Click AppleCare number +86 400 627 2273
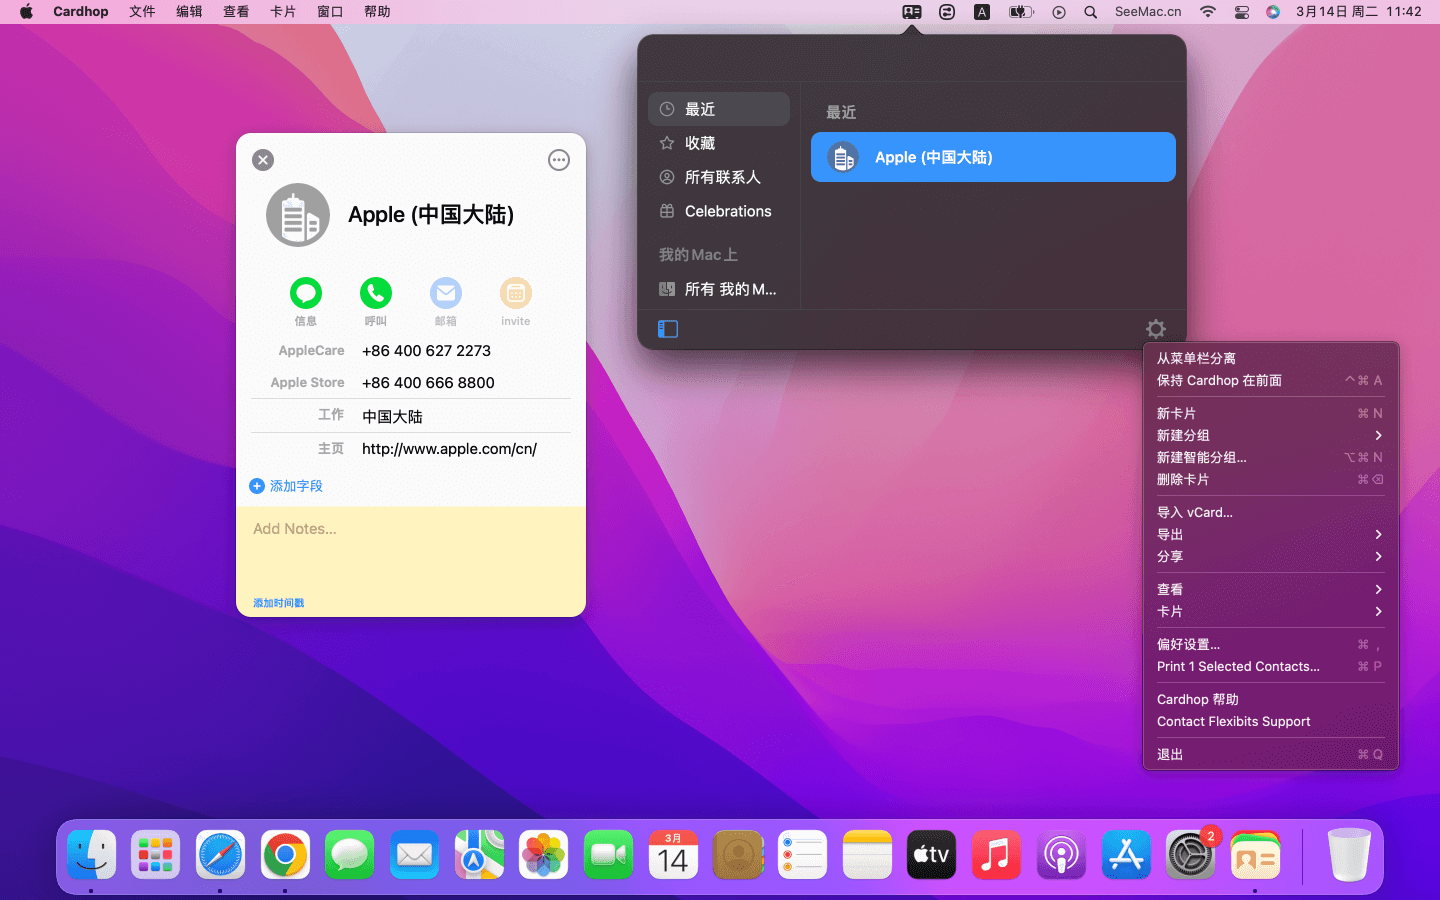The width and height of the screenshot is (1440, 900). pyautogui.click(x=426, y=351)
